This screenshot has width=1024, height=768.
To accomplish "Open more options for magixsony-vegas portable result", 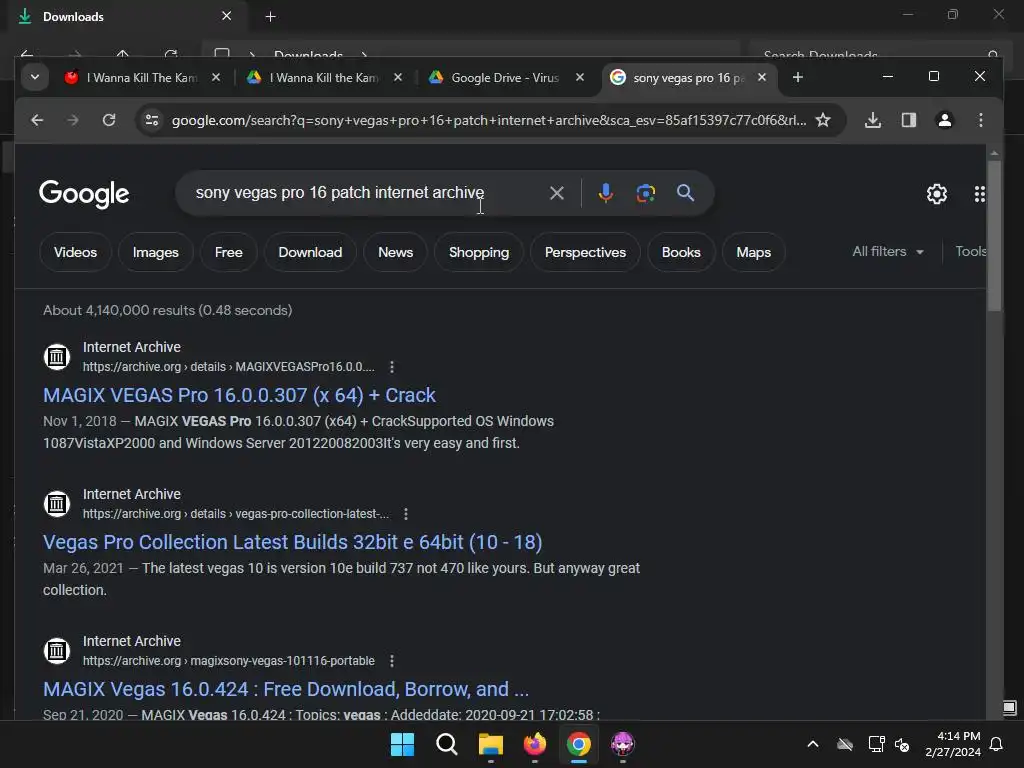I will pyautogui.click(x=392, y=661).
